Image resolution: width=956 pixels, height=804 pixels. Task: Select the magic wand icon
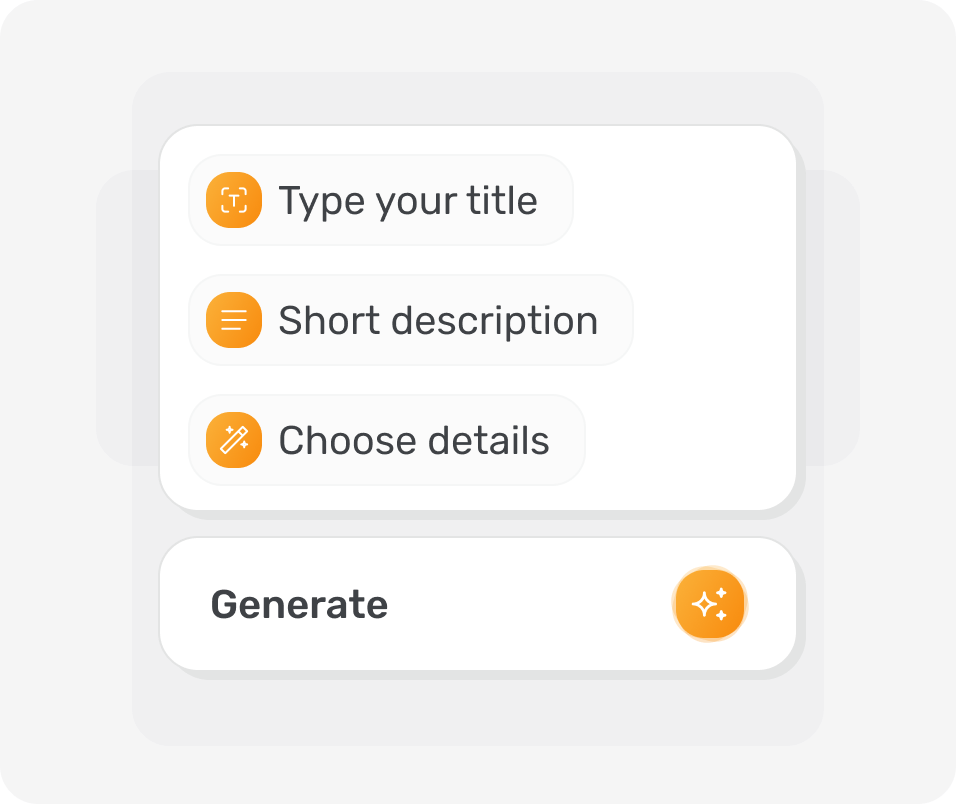[234, 440]
